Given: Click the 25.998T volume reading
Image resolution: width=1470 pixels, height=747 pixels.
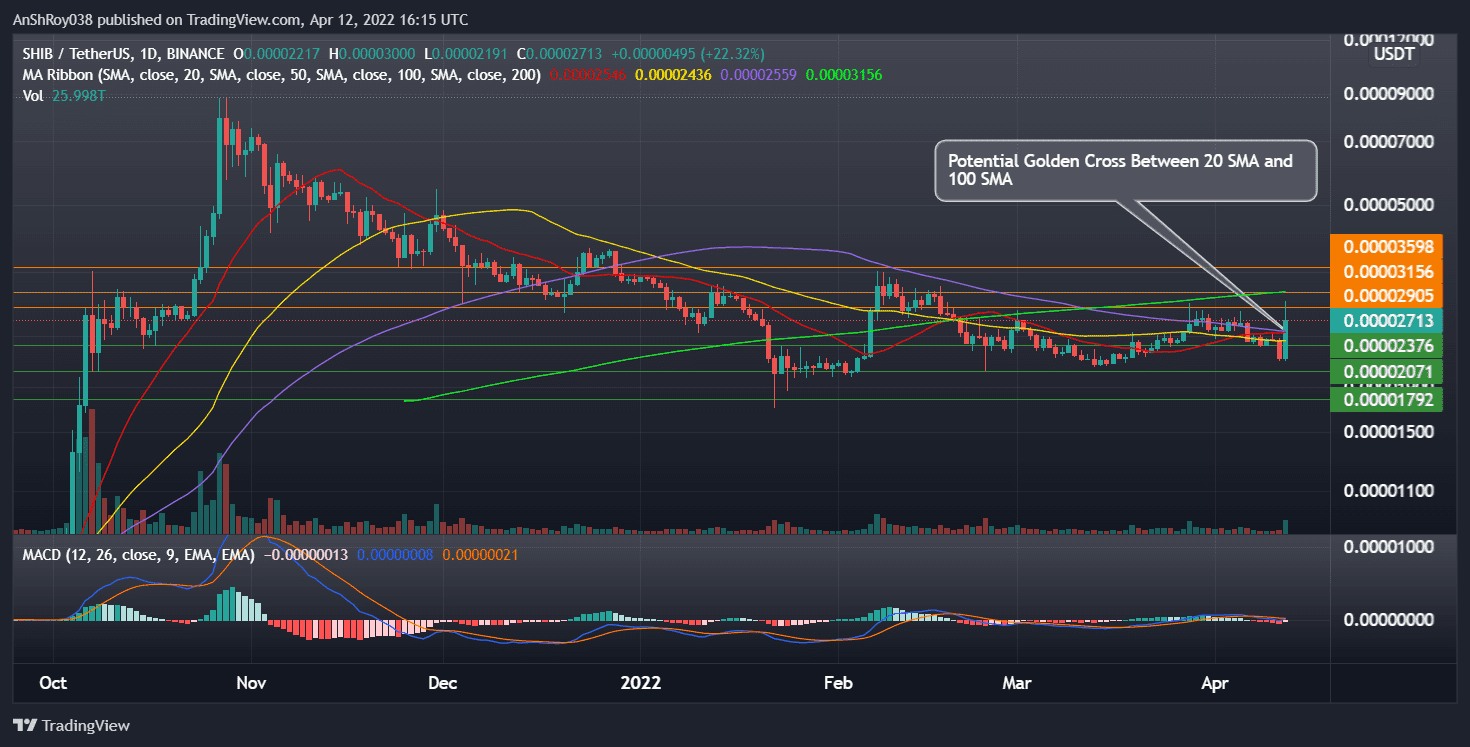Looking at the screenshot, I should coord(79,96).
